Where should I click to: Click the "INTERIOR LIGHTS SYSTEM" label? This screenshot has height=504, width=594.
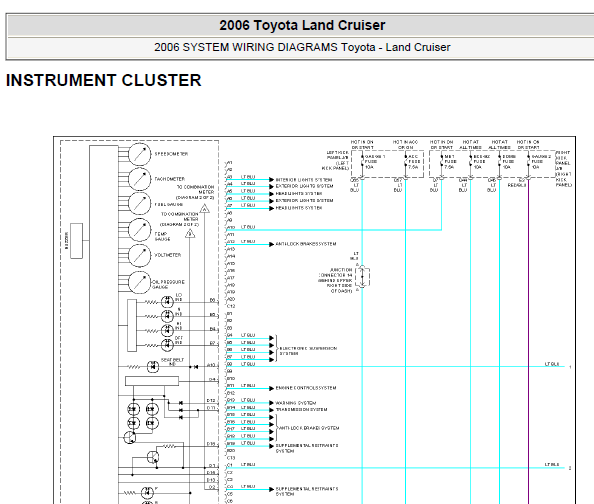(x=304, y=180)
